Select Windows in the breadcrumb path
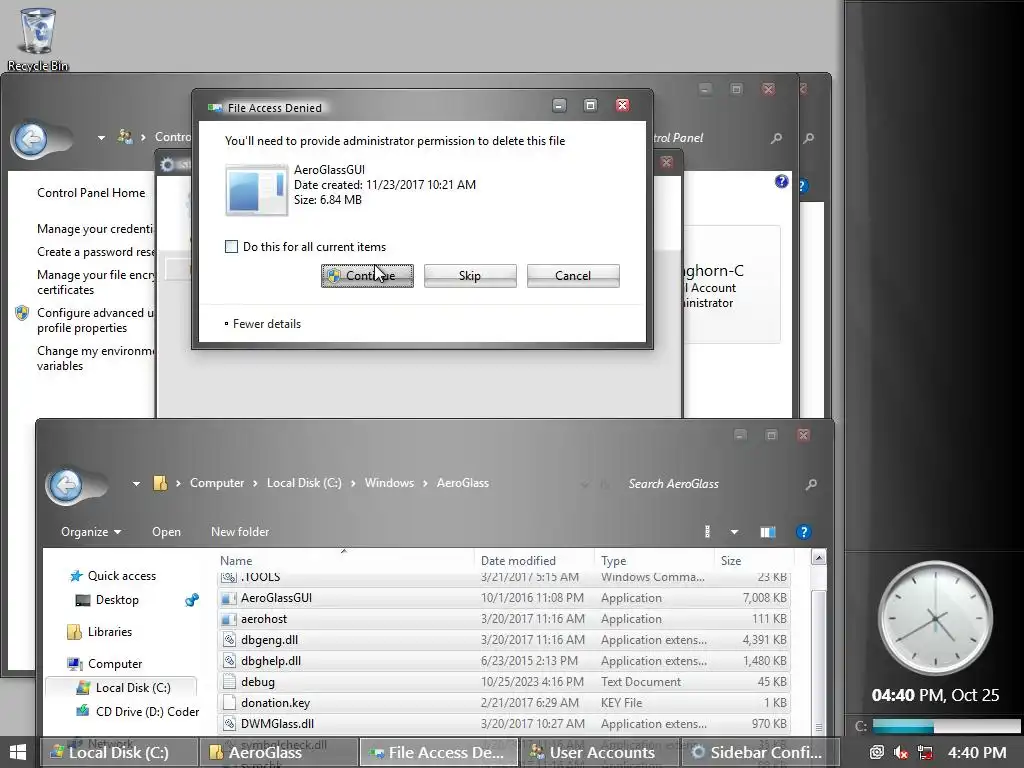The image size is (1024, 768). [389, 483]
